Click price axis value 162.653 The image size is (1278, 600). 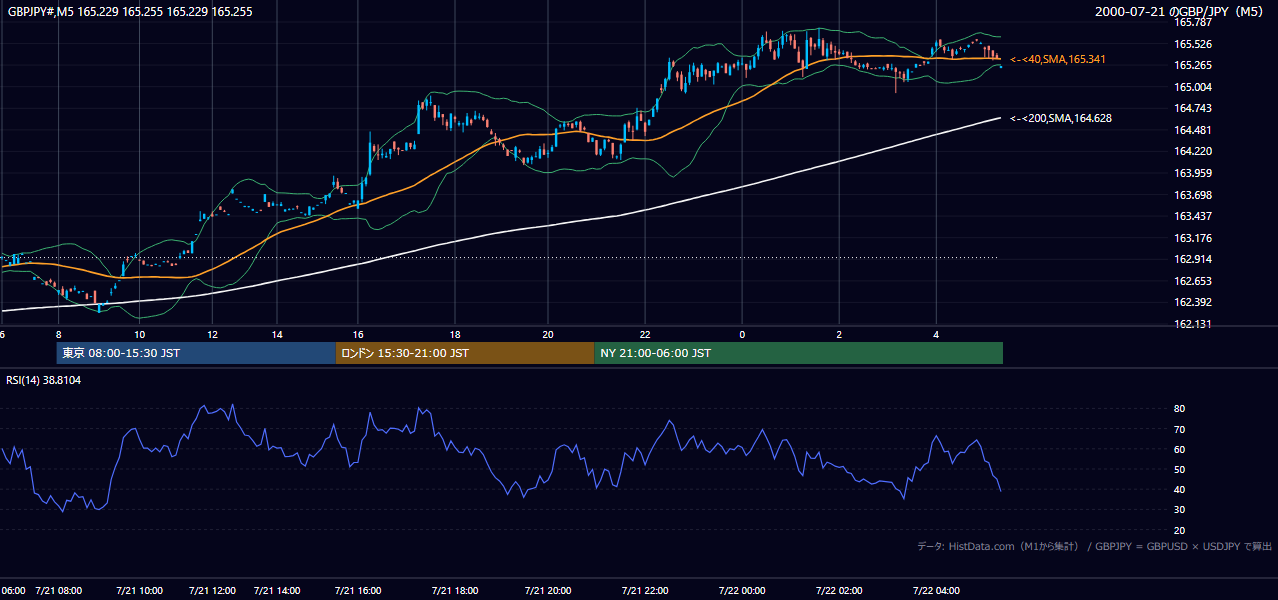[1193, 281]
